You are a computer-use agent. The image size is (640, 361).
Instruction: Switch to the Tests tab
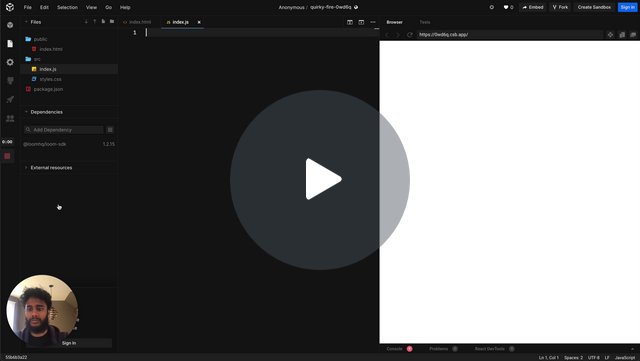[x=425, y=22]
